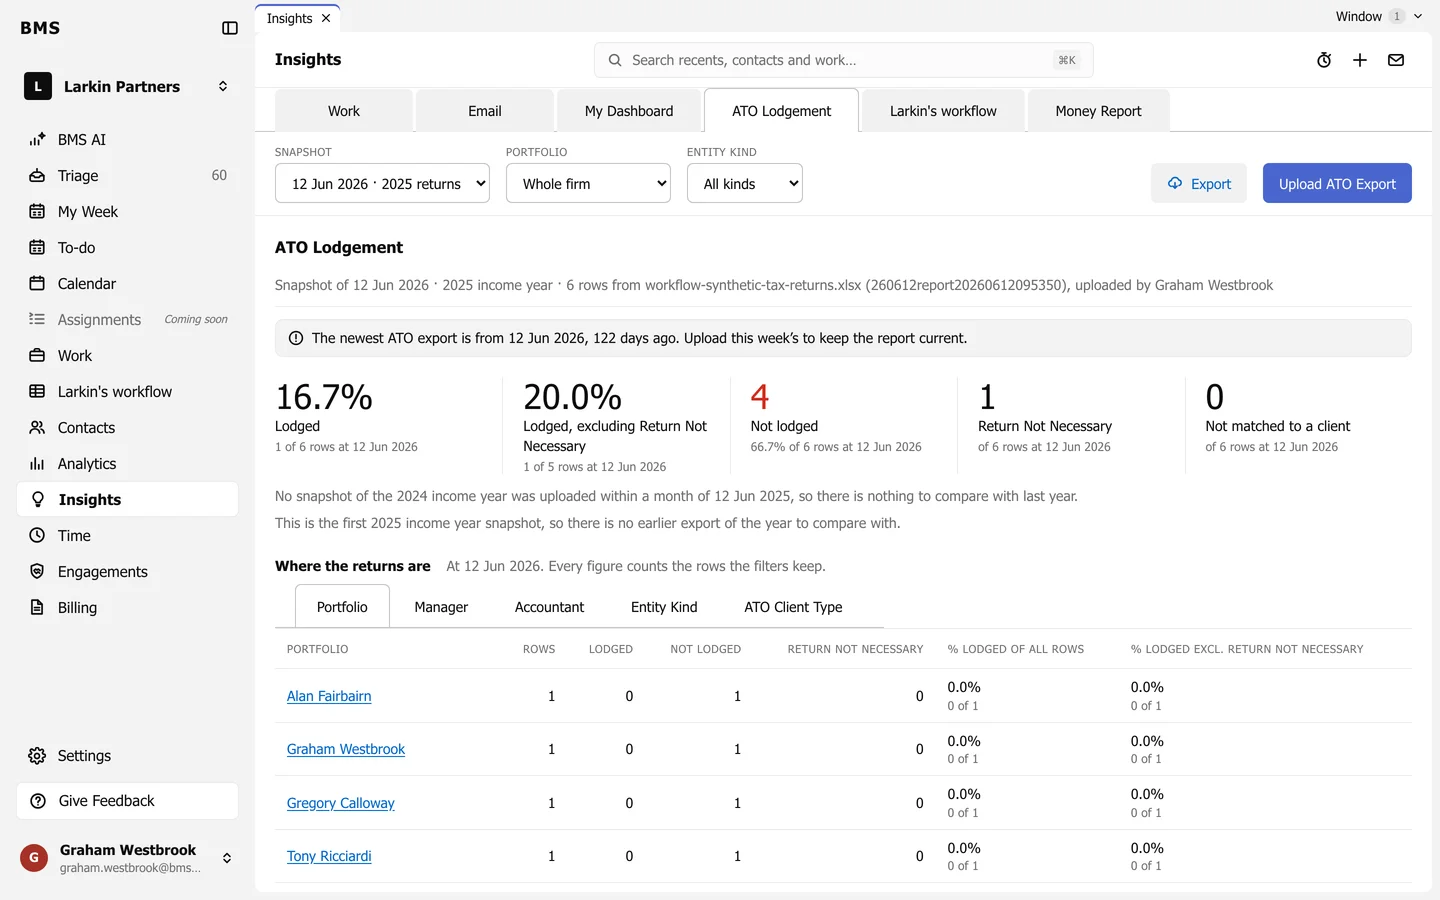
Task: Open Larkin's workflow in the sidebar
Action: [x=127, y=392]
